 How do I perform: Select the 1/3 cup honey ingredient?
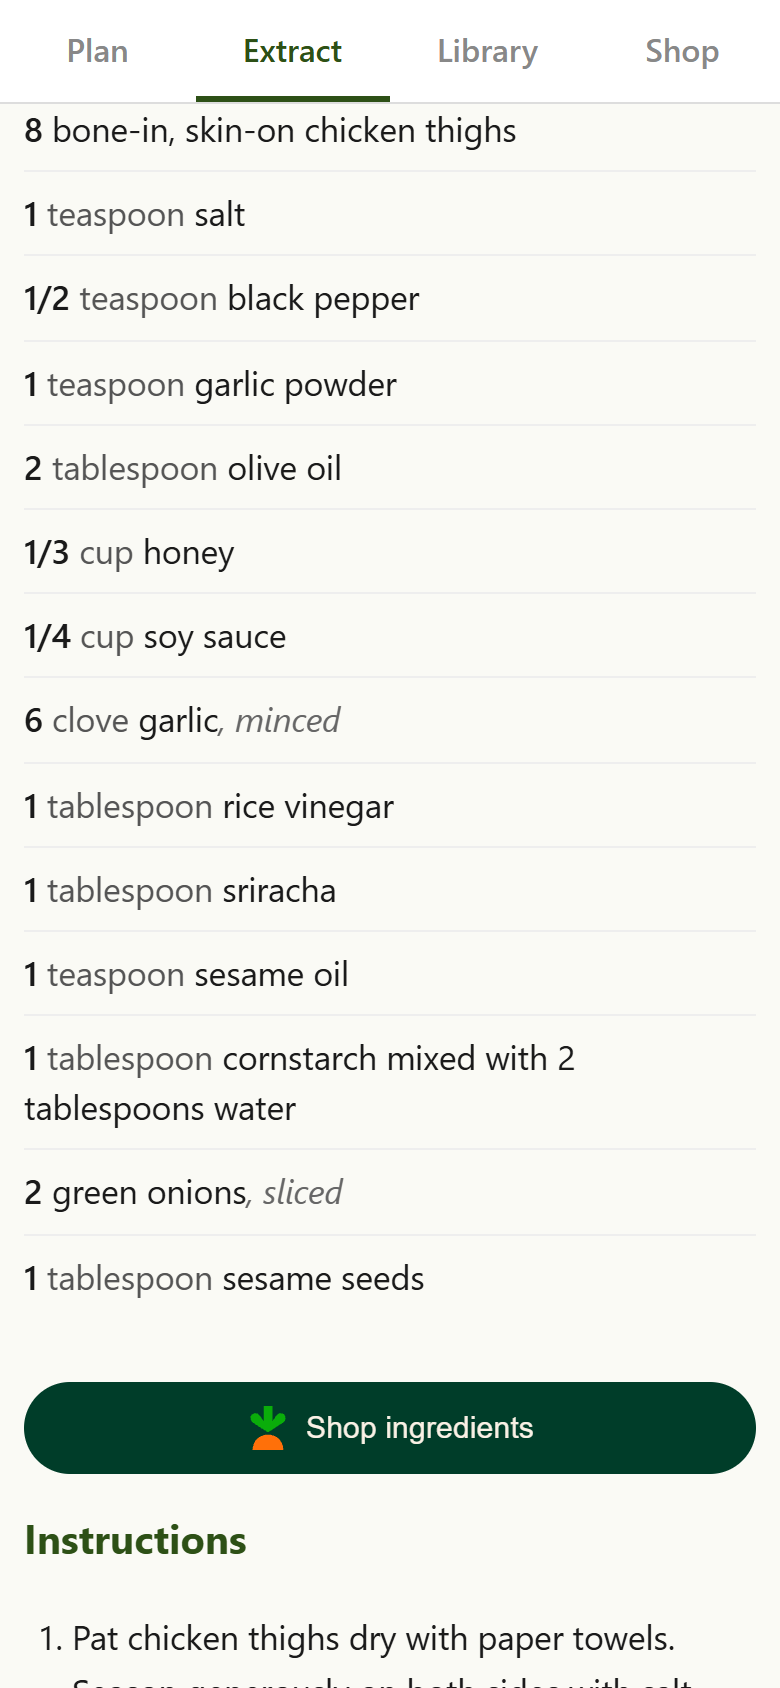tap(130, 553)
